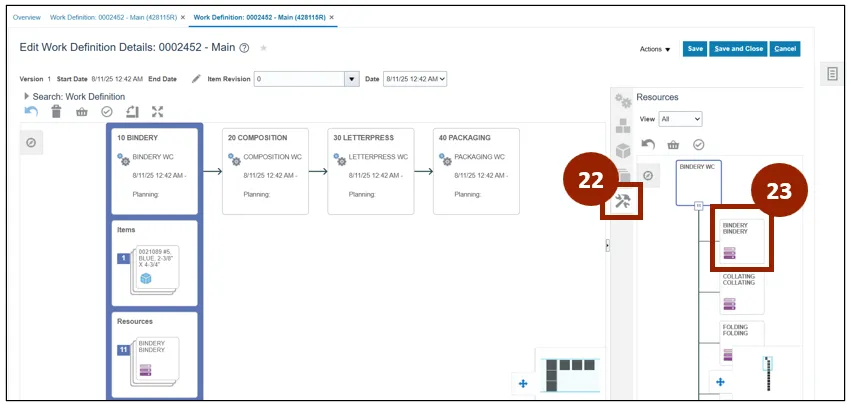Open the View All dropdown in Resources
This screenshot has height=408, width=851.
click(x=680, y=119)
